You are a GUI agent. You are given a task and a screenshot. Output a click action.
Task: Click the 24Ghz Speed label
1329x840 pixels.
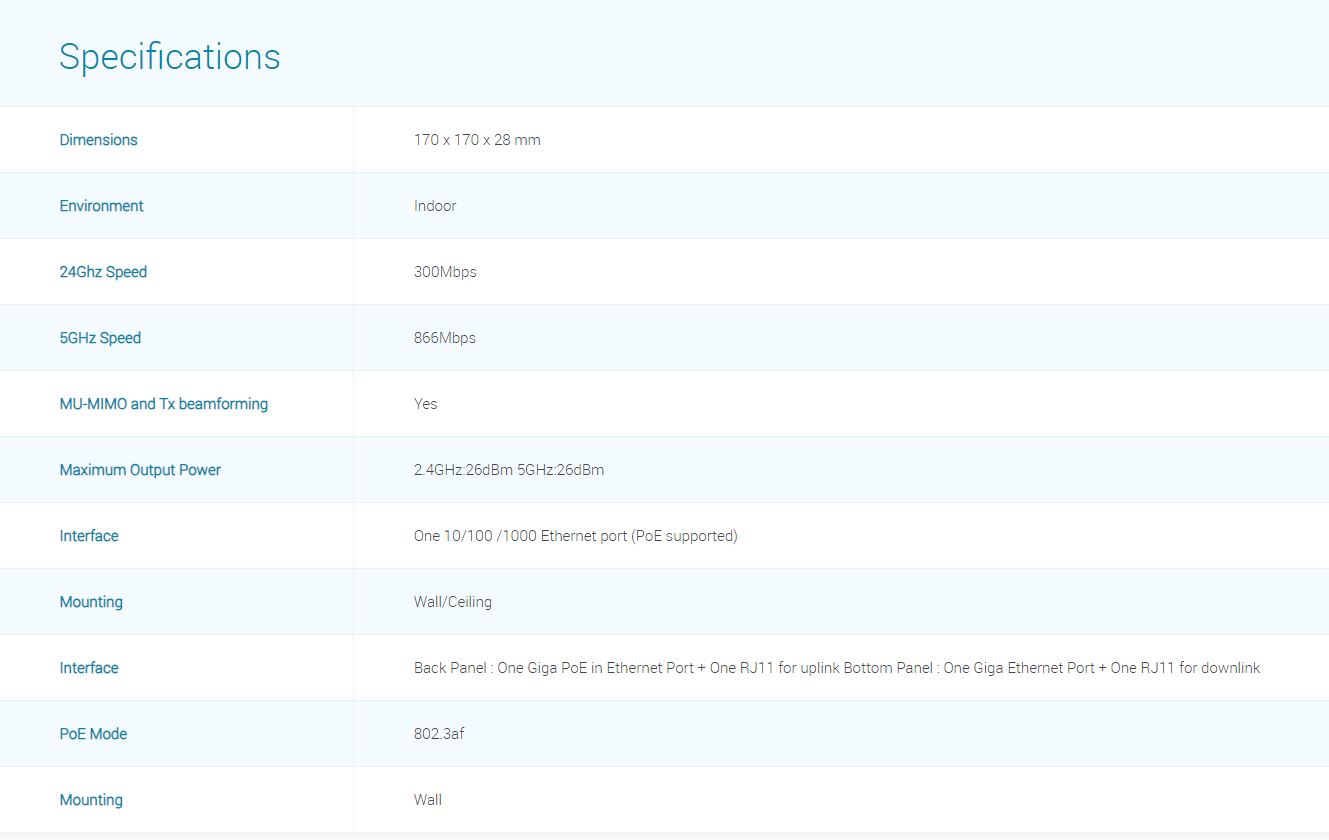pos(103,272)
